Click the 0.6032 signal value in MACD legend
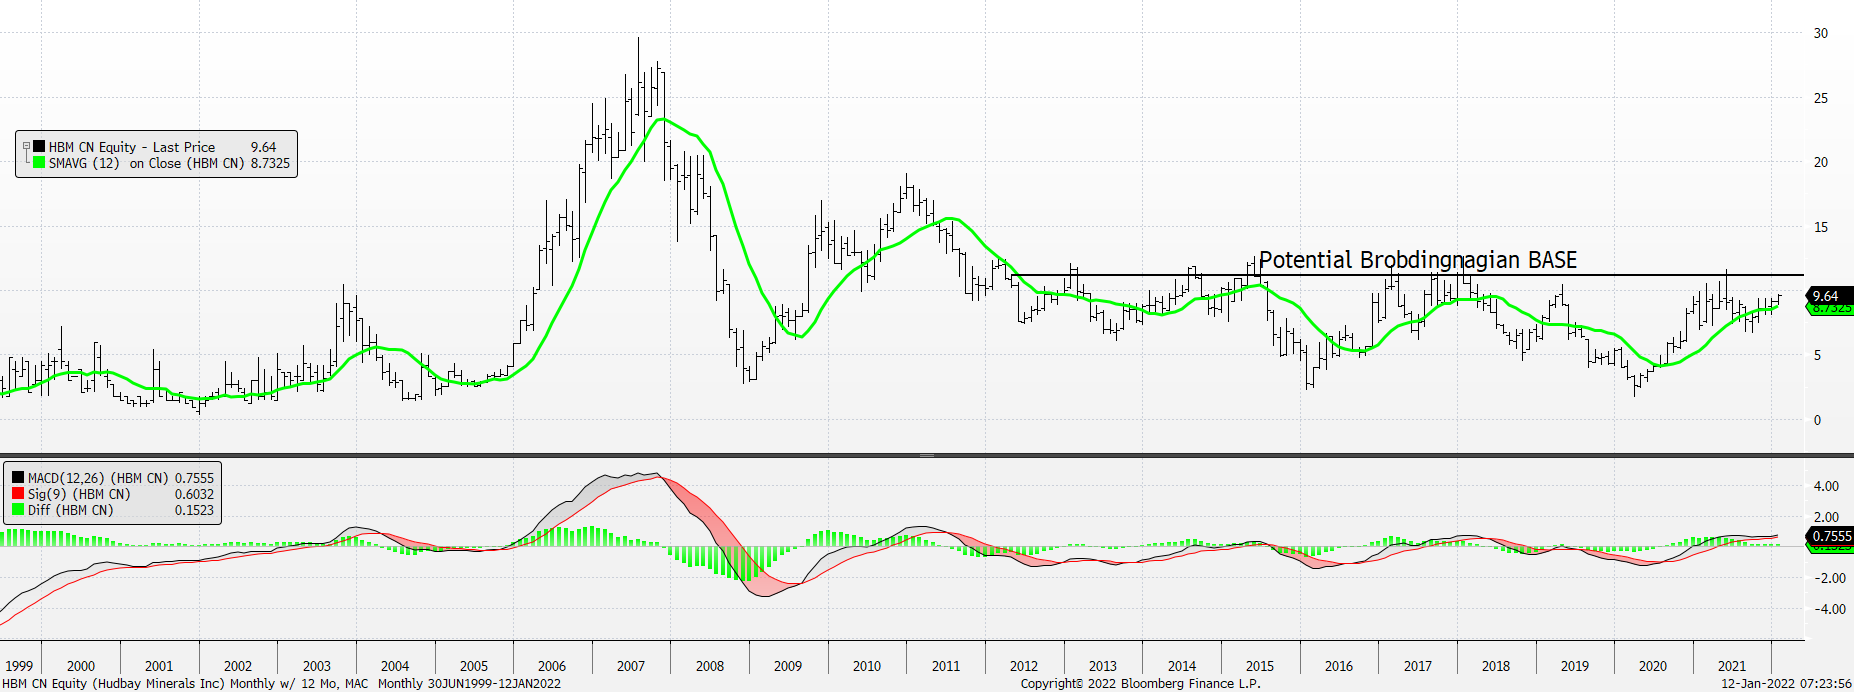 point(194,494)
